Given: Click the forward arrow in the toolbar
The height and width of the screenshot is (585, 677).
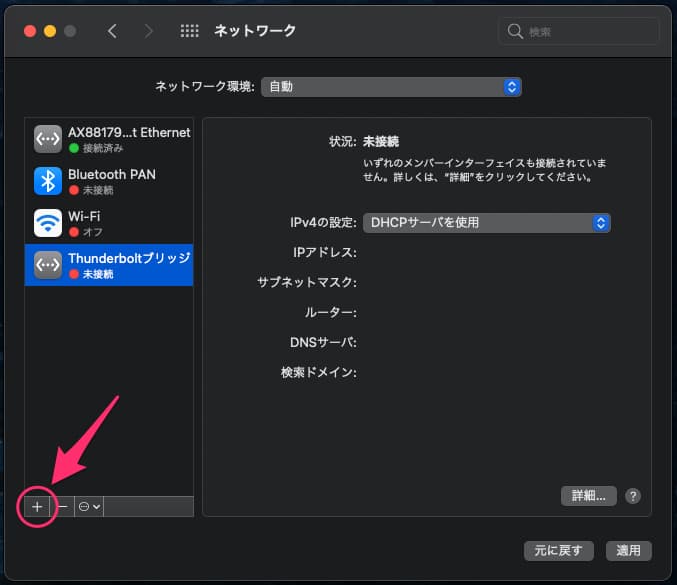Looking at the screenshot, I should pos(149,31).
